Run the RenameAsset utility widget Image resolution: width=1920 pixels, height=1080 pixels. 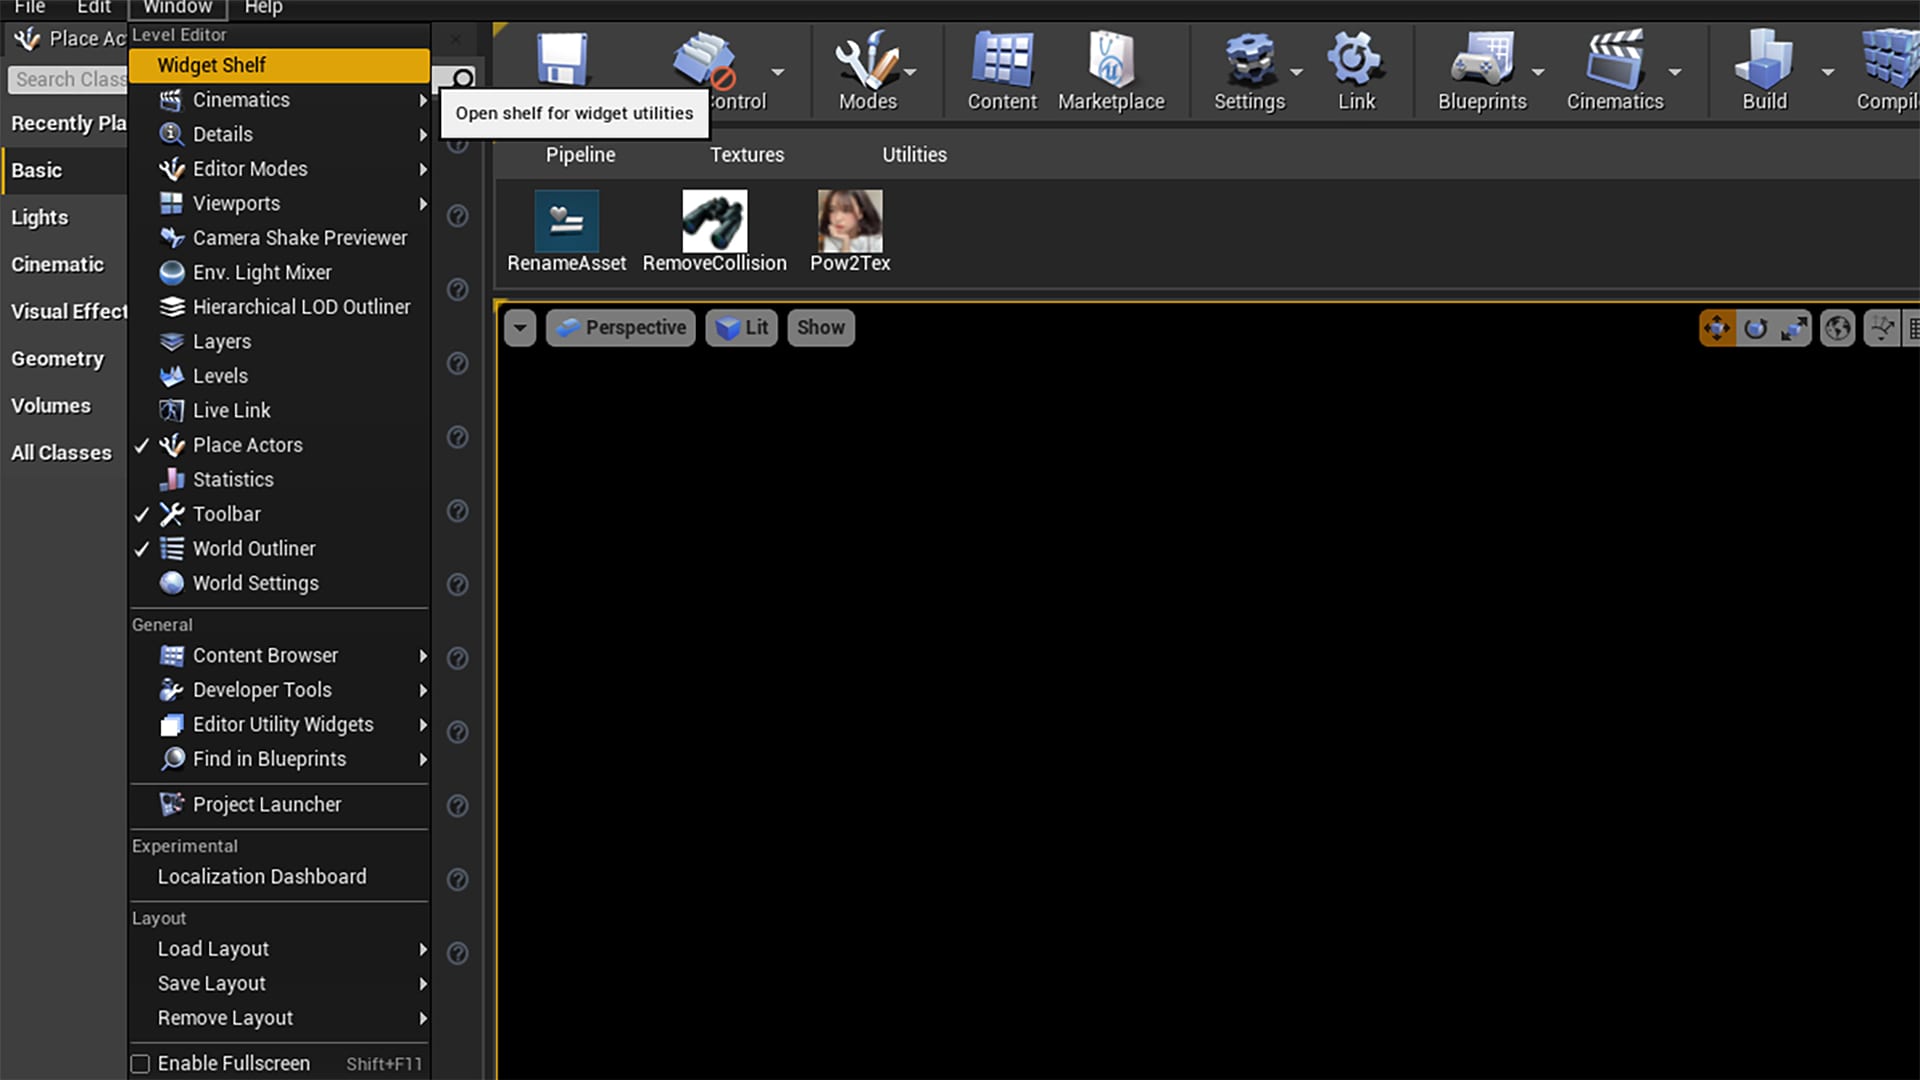566,221
